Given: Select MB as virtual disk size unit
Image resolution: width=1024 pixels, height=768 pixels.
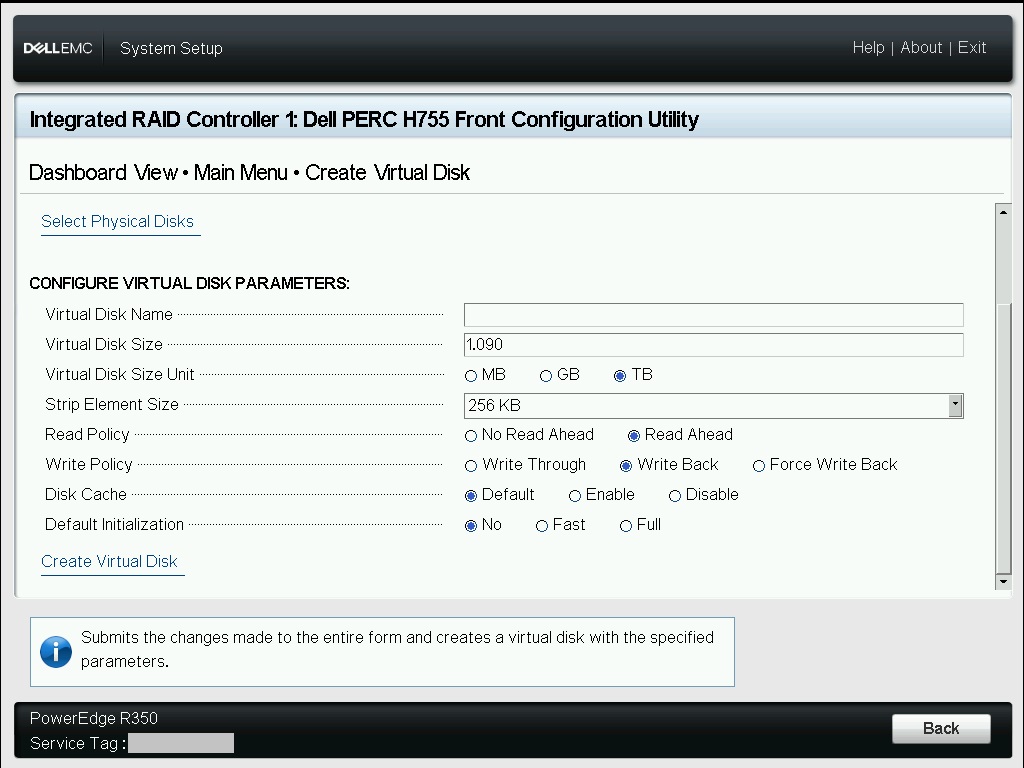Looking at the screenshot, I should tap(471, 376).
